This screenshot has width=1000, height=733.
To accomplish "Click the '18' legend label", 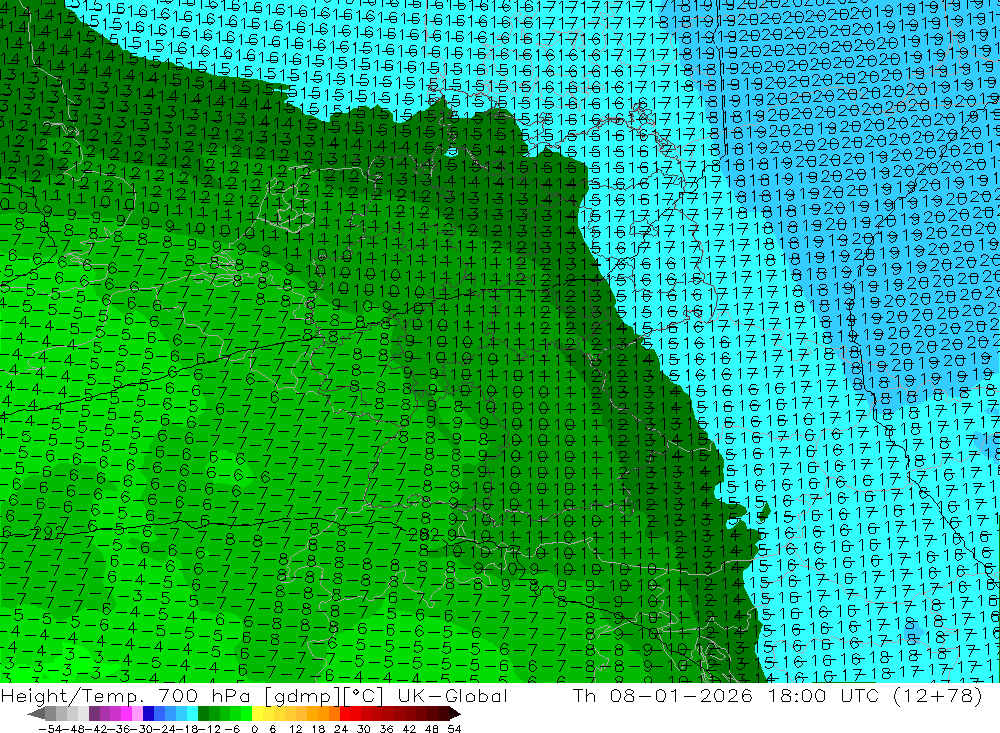I will click(318, 729).
